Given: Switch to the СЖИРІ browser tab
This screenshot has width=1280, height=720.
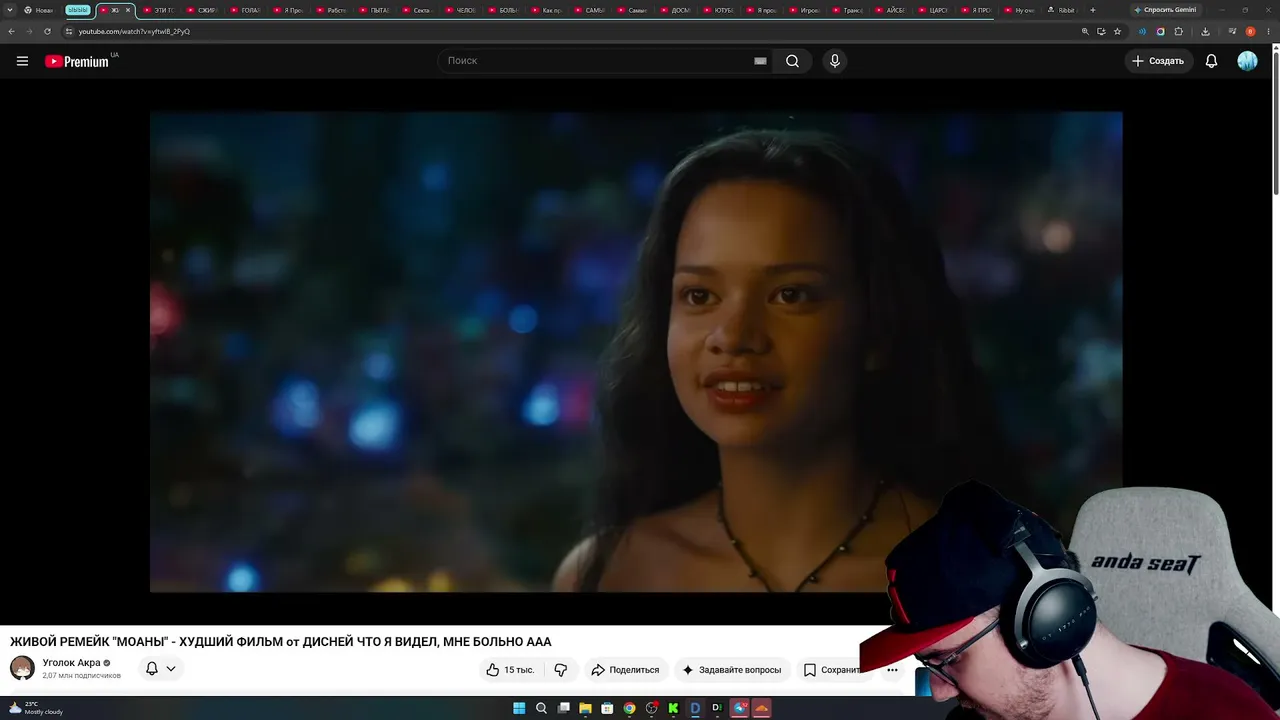Looking at the screenshot, I should (x=202, y=10).
